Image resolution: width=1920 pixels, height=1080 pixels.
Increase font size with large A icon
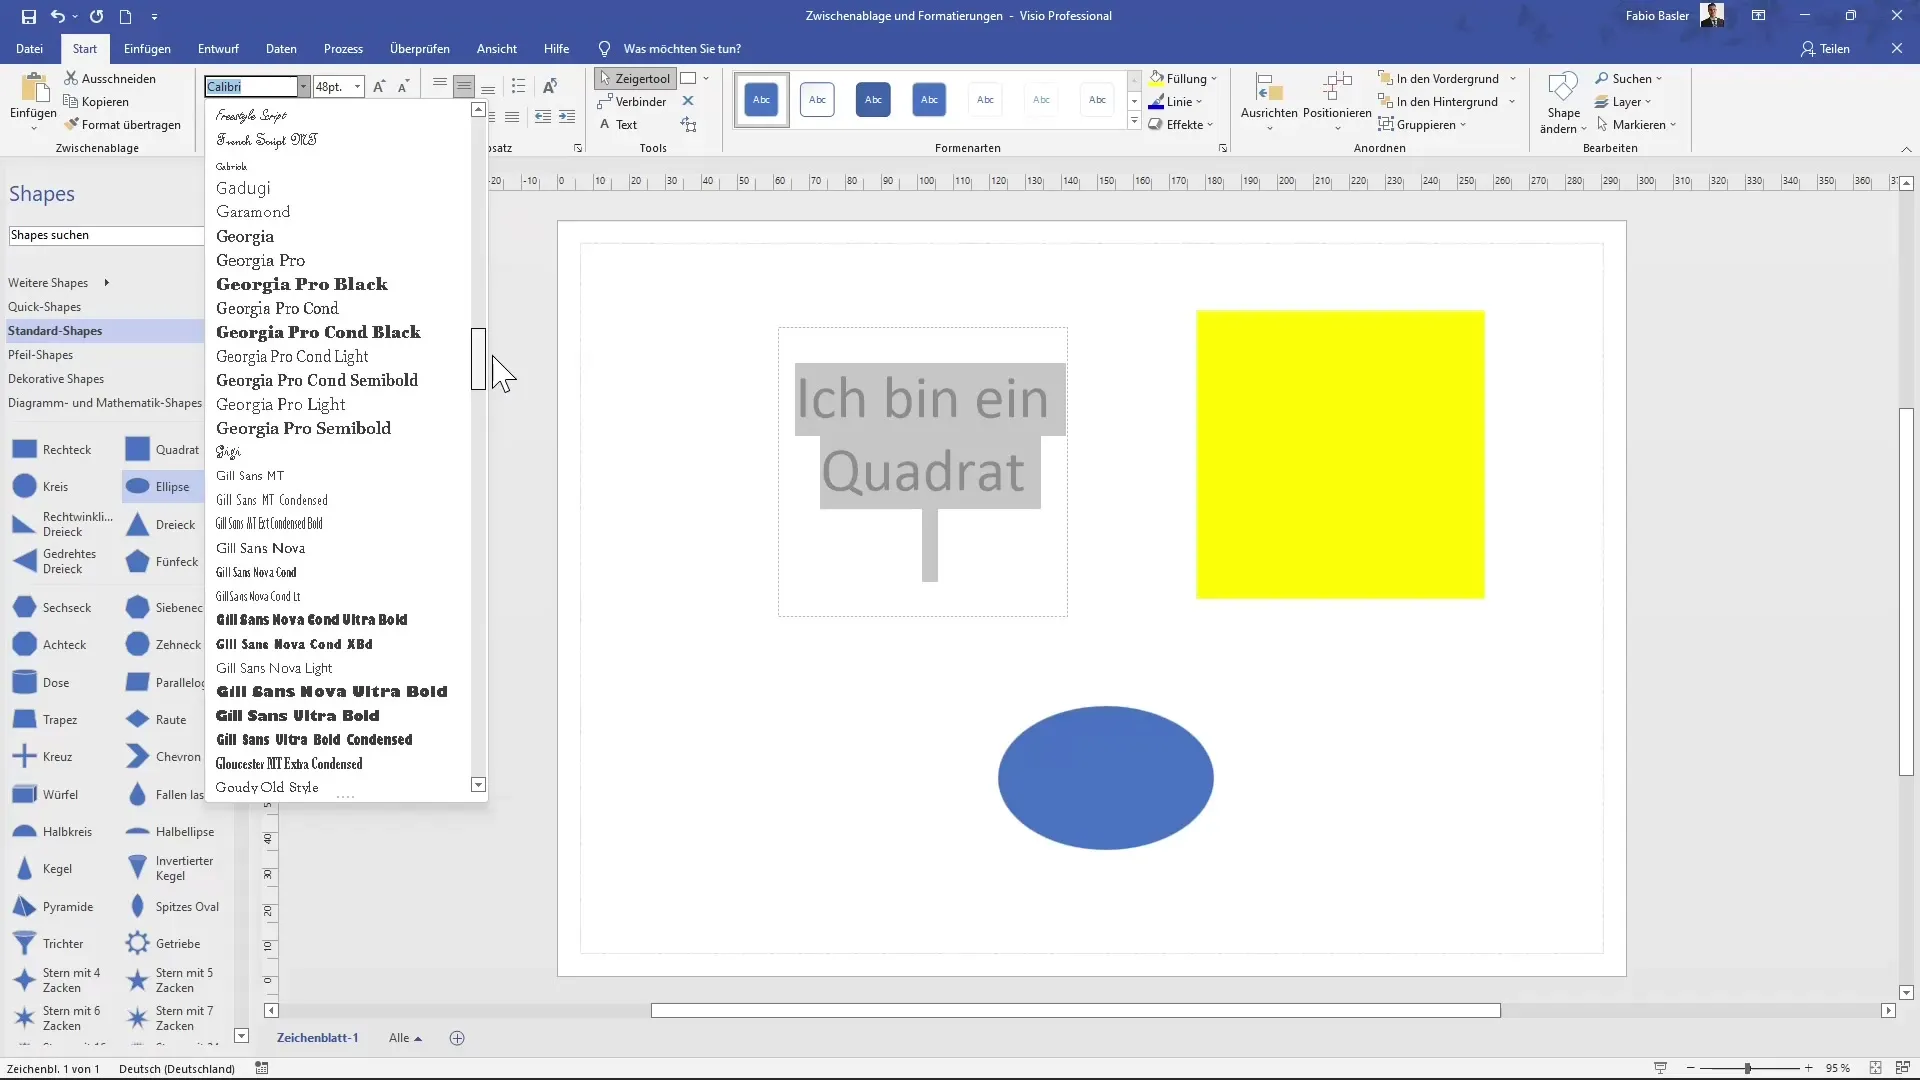pyautogui.click(x=379, y=86)
